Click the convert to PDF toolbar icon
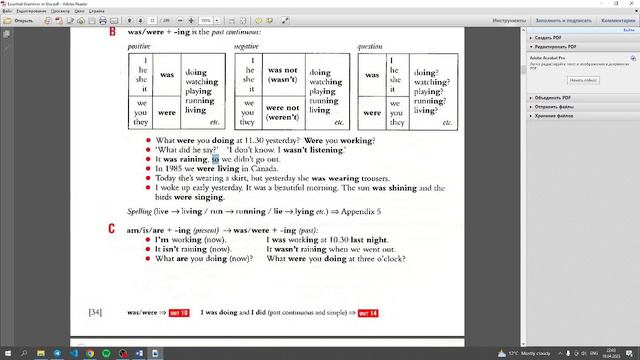This screenshot has width=640, height=360. coord(59,20)
